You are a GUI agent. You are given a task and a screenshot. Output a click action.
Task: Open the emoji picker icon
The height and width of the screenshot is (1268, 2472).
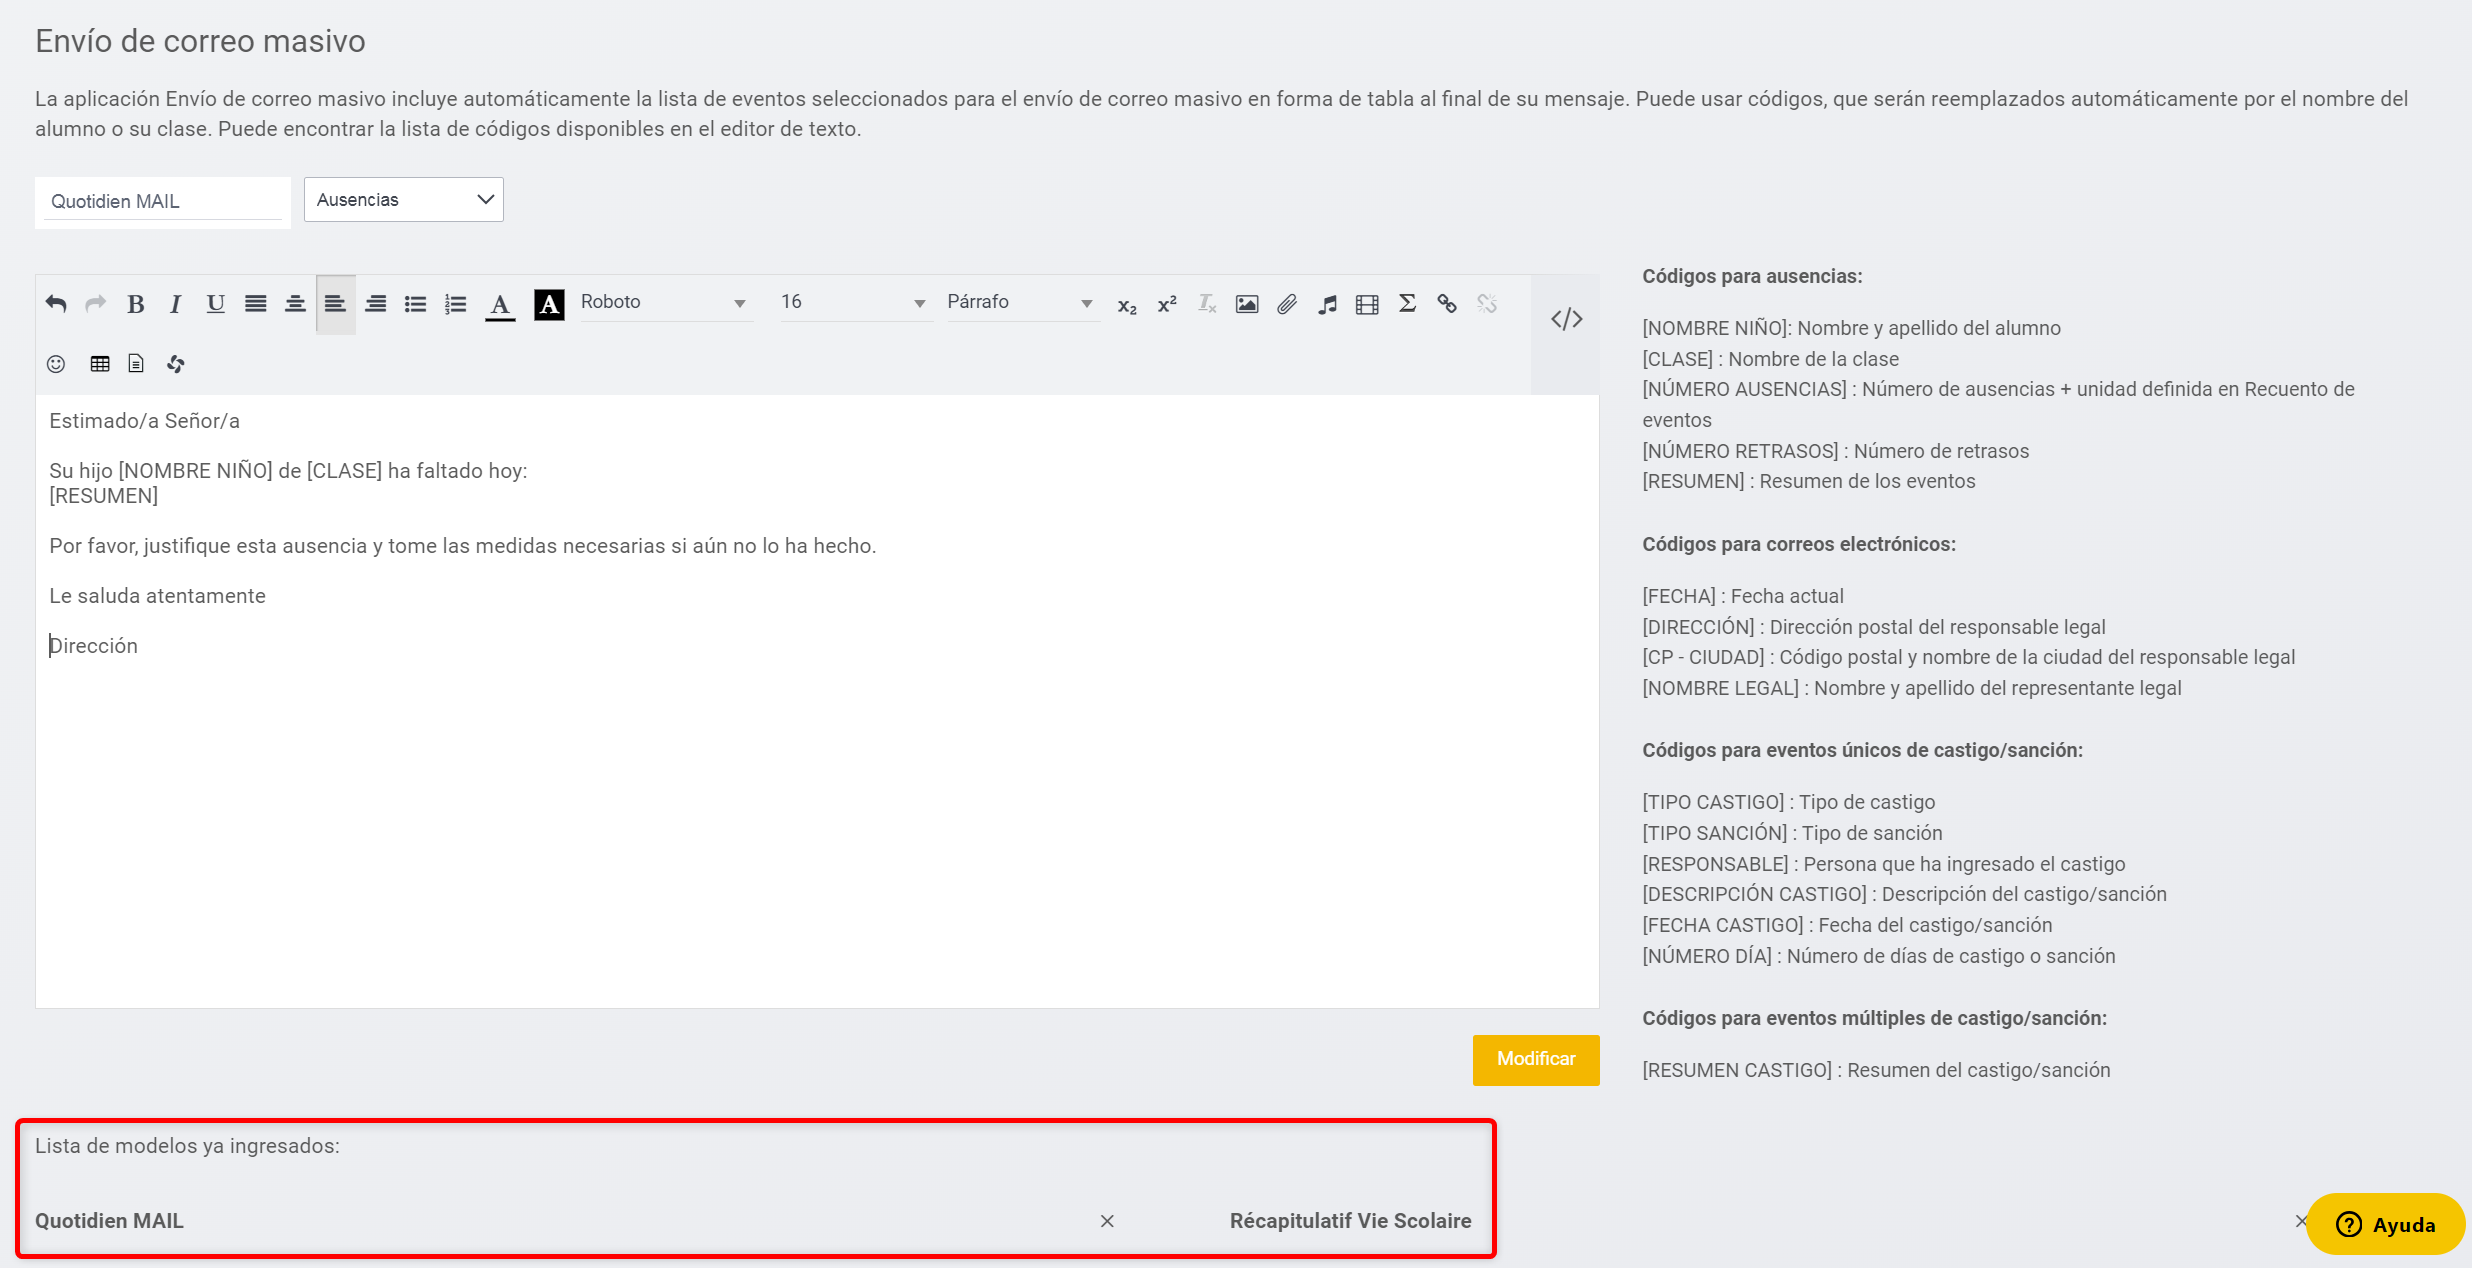click(x=56, y=363)
